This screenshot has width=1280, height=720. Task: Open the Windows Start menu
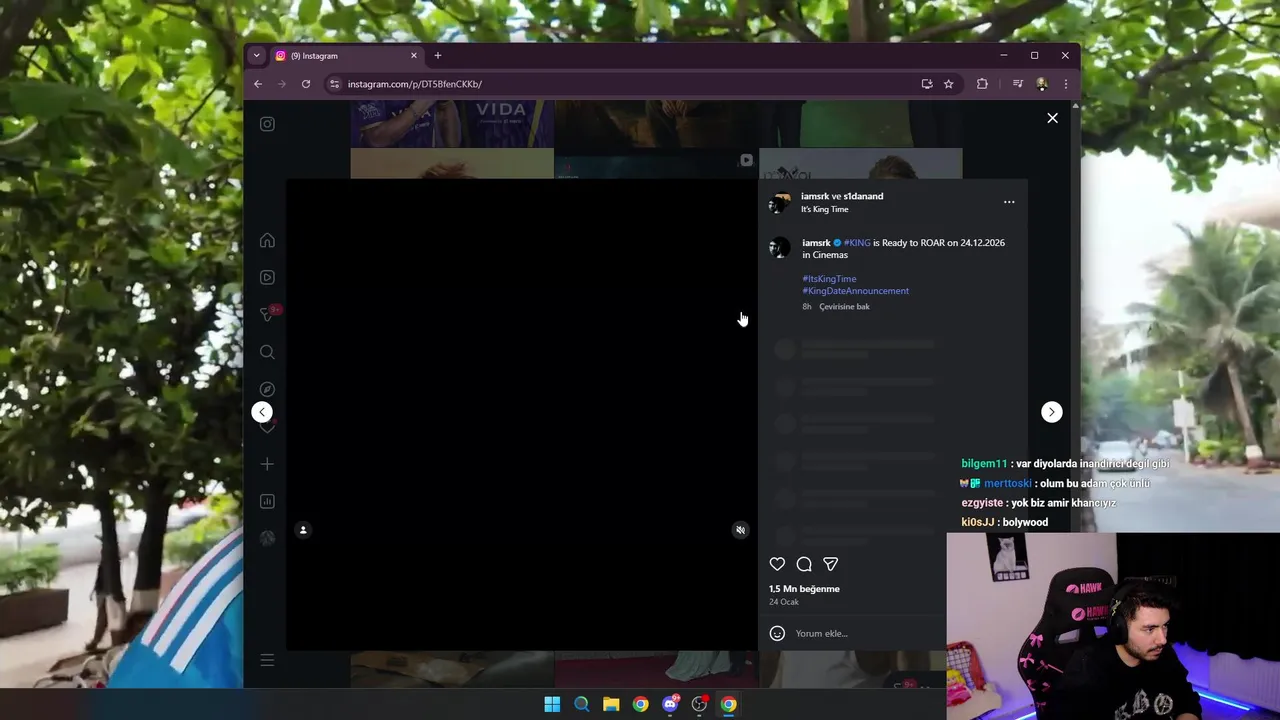point(552,704)
